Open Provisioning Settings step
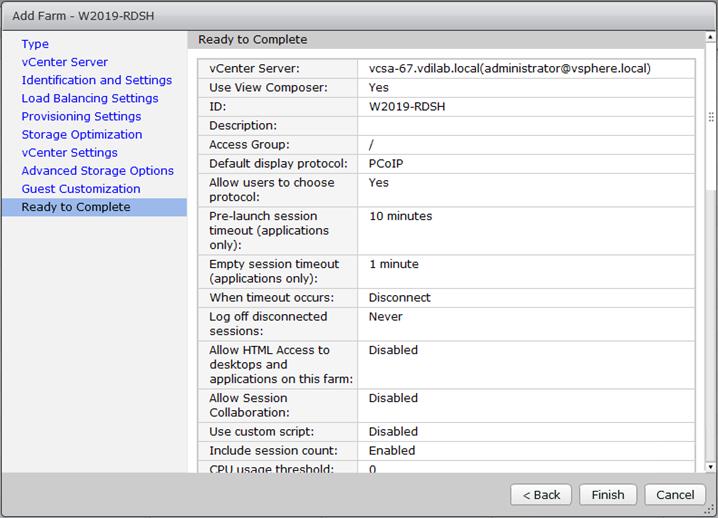The height and width of the screenshot is (518, 718). 81,116
